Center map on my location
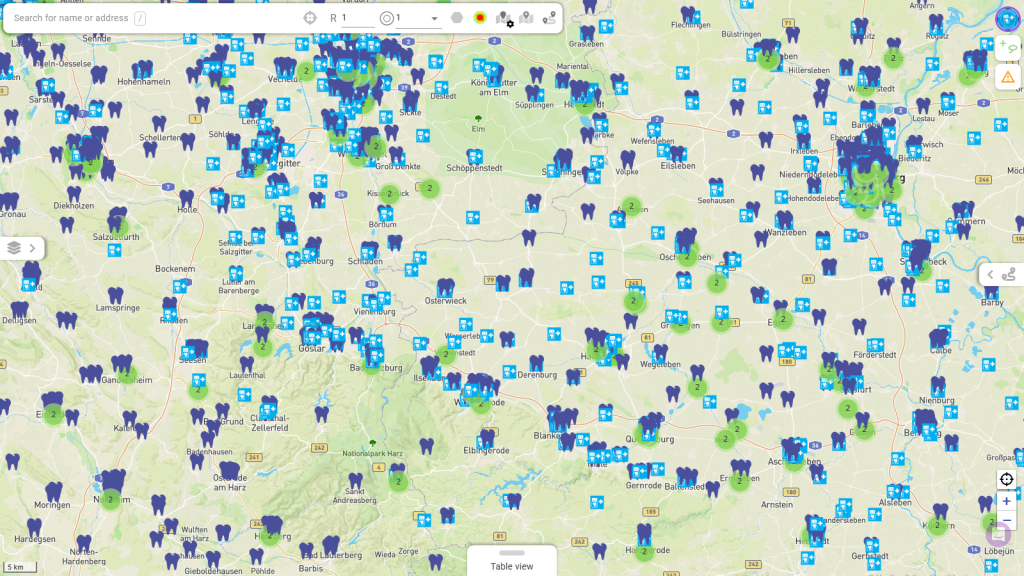This screenshot has height=576, width=1024. [x=1006, y=479]
